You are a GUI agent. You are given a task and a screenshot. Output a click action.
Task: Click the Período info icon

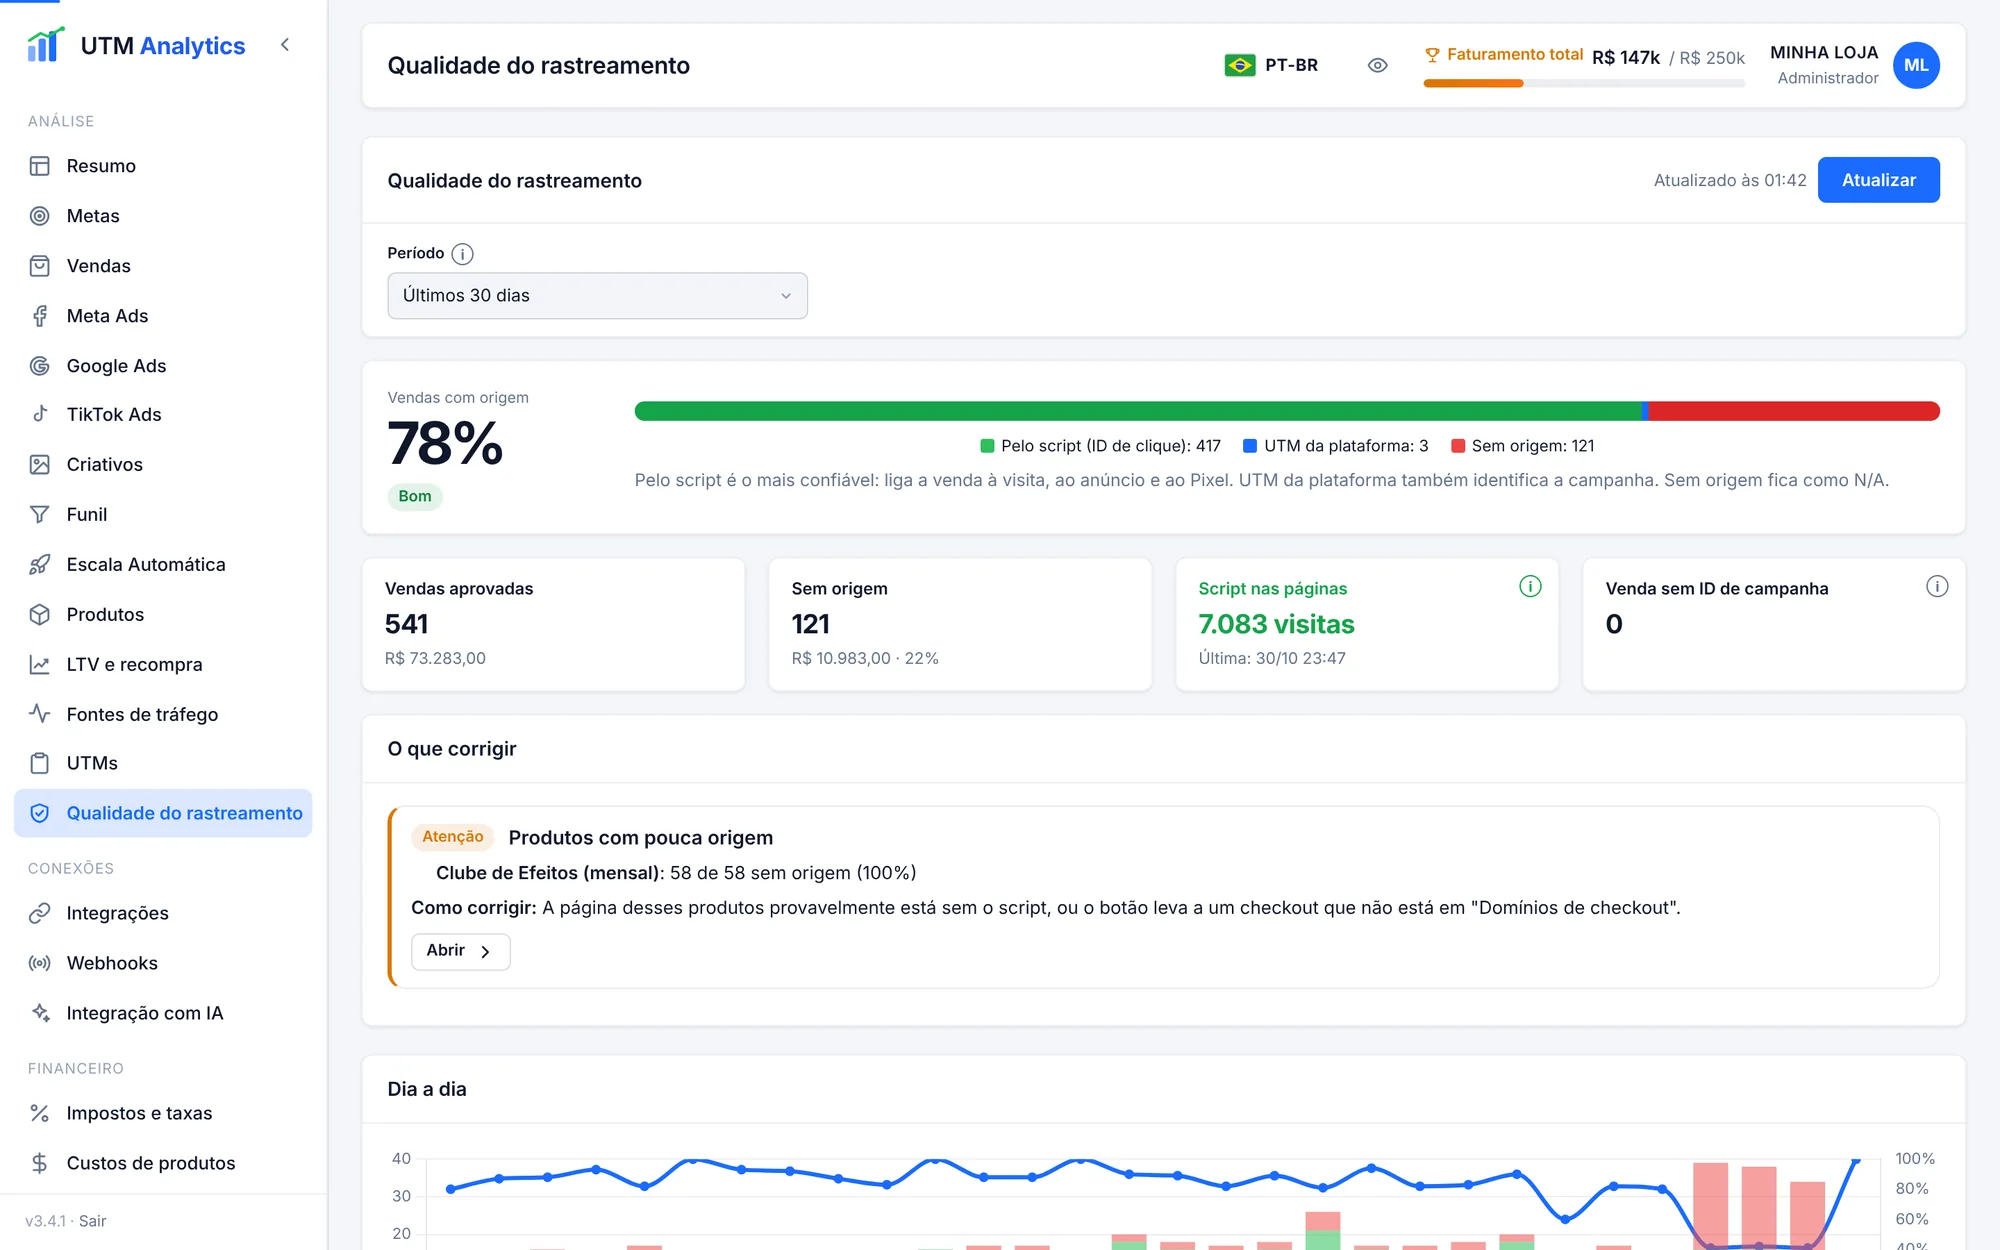click(462, 254)
